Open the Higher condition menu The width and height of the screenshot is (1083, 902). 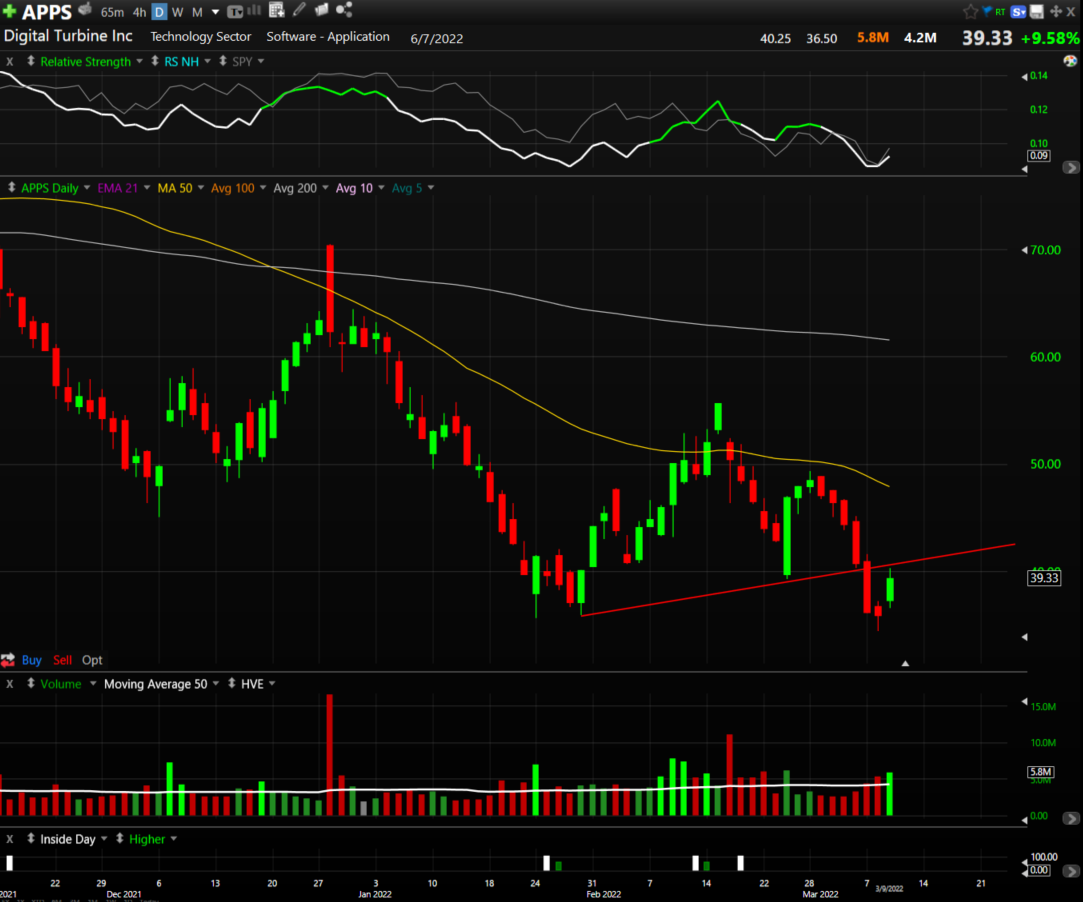(174, 839)
